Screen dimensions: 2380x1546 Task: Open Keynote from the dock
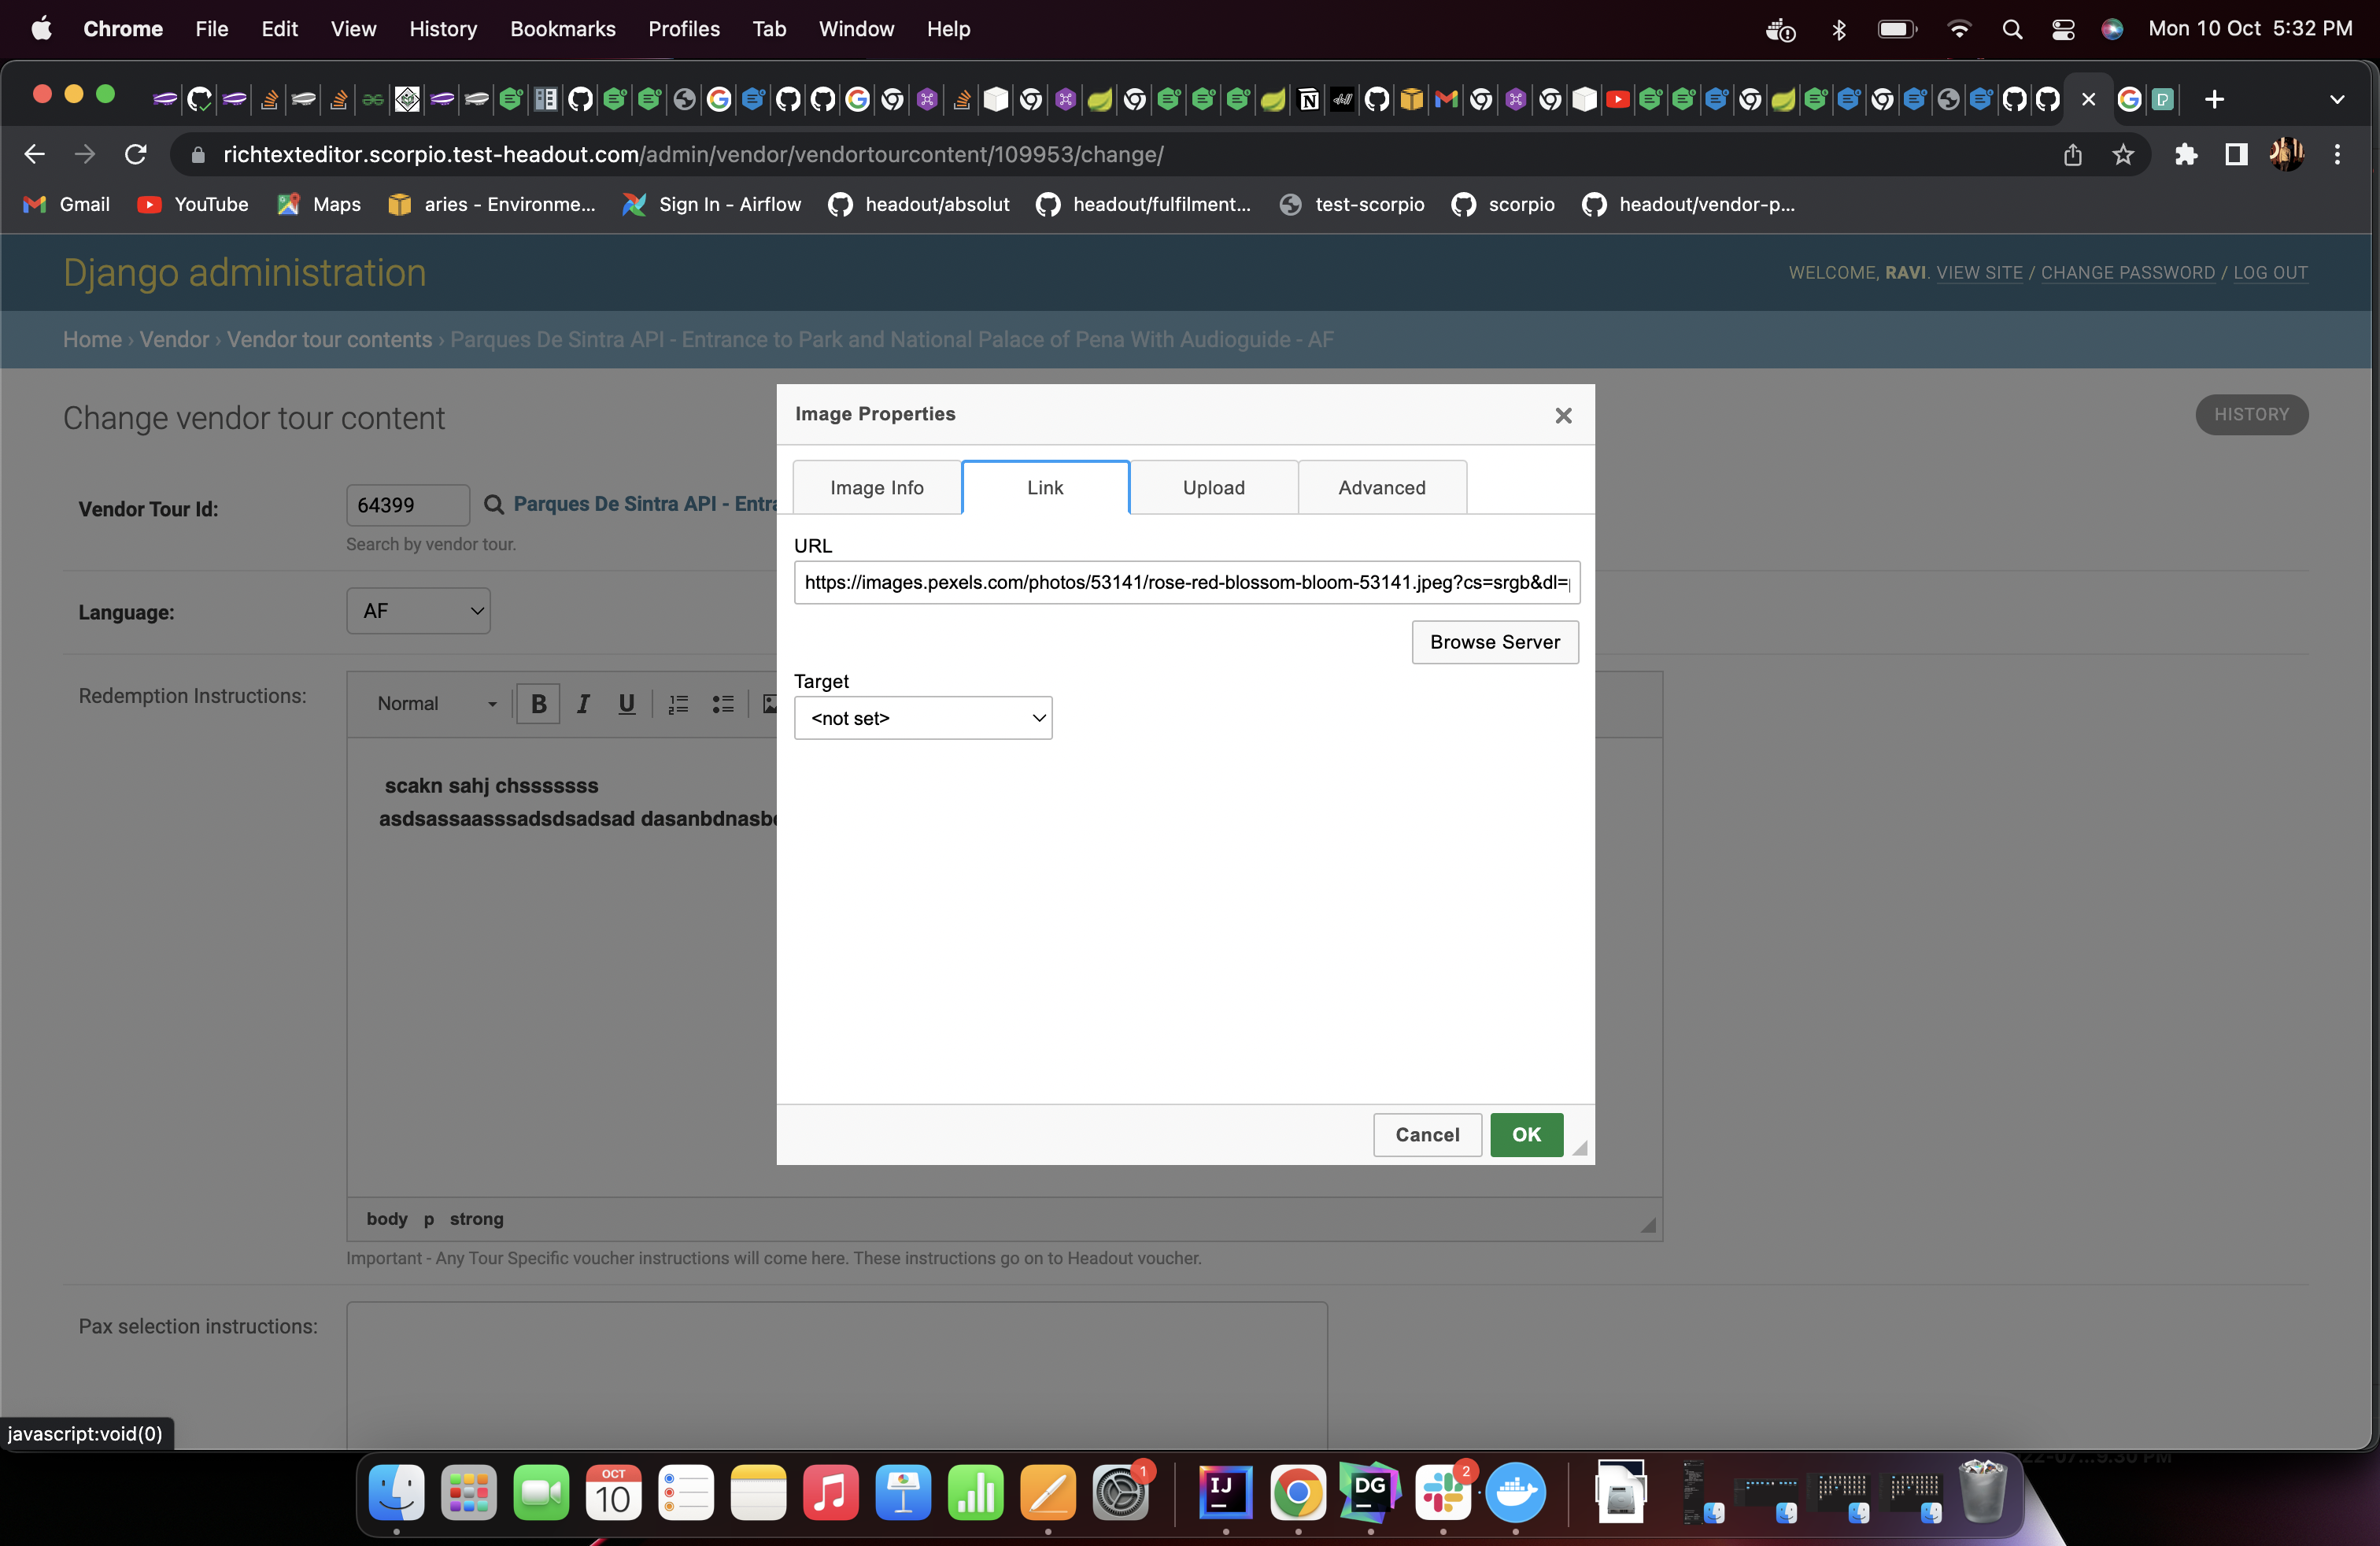903,1493
